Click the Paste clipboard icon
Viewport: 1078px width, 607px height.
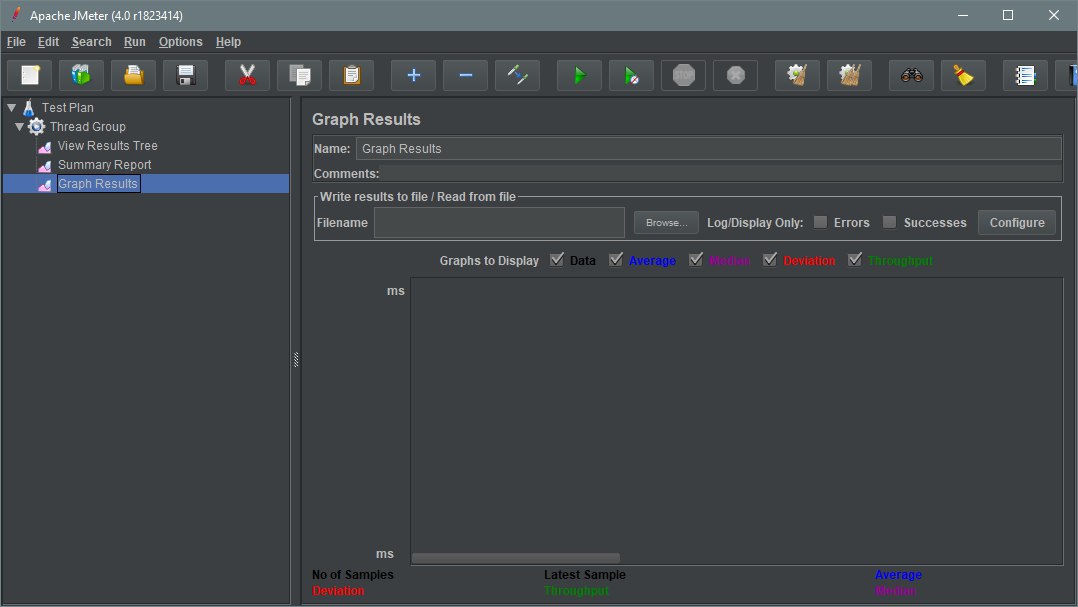(x=351, y=75)
